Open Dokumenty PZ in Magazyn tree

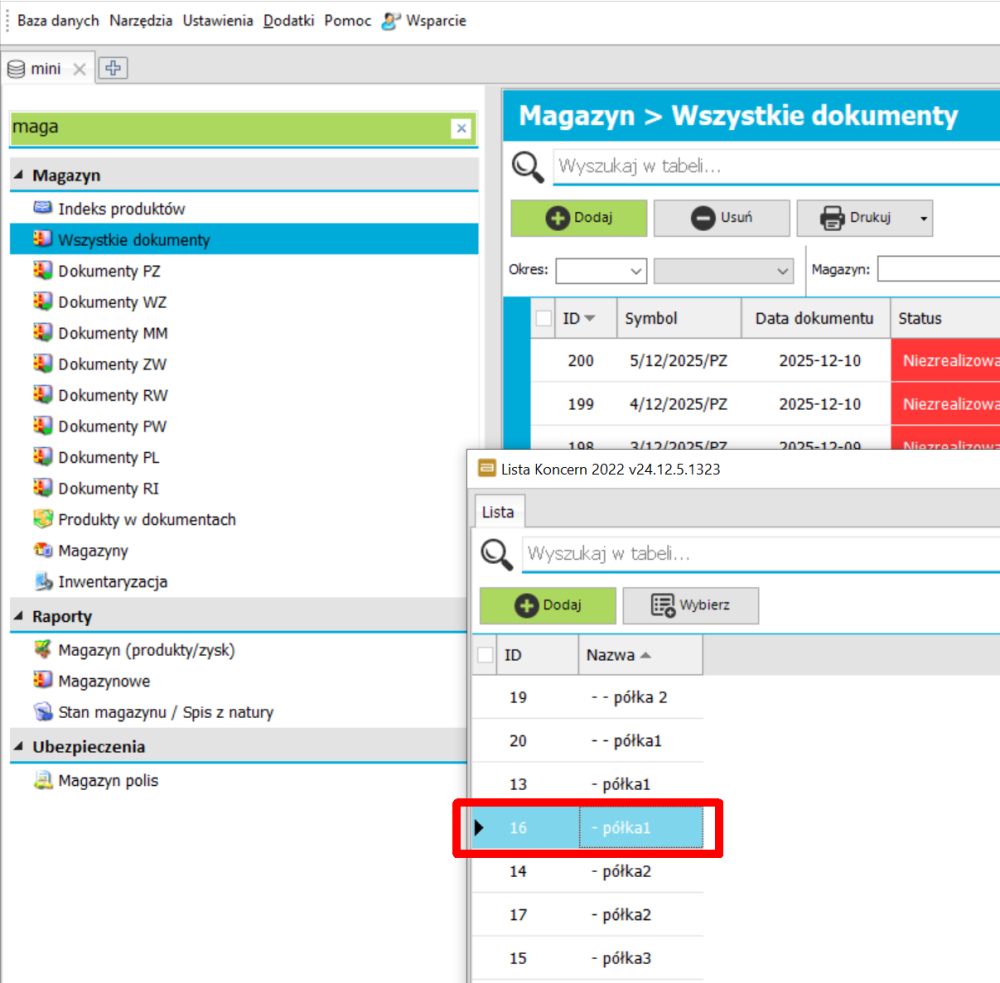[x=109, y=271]
